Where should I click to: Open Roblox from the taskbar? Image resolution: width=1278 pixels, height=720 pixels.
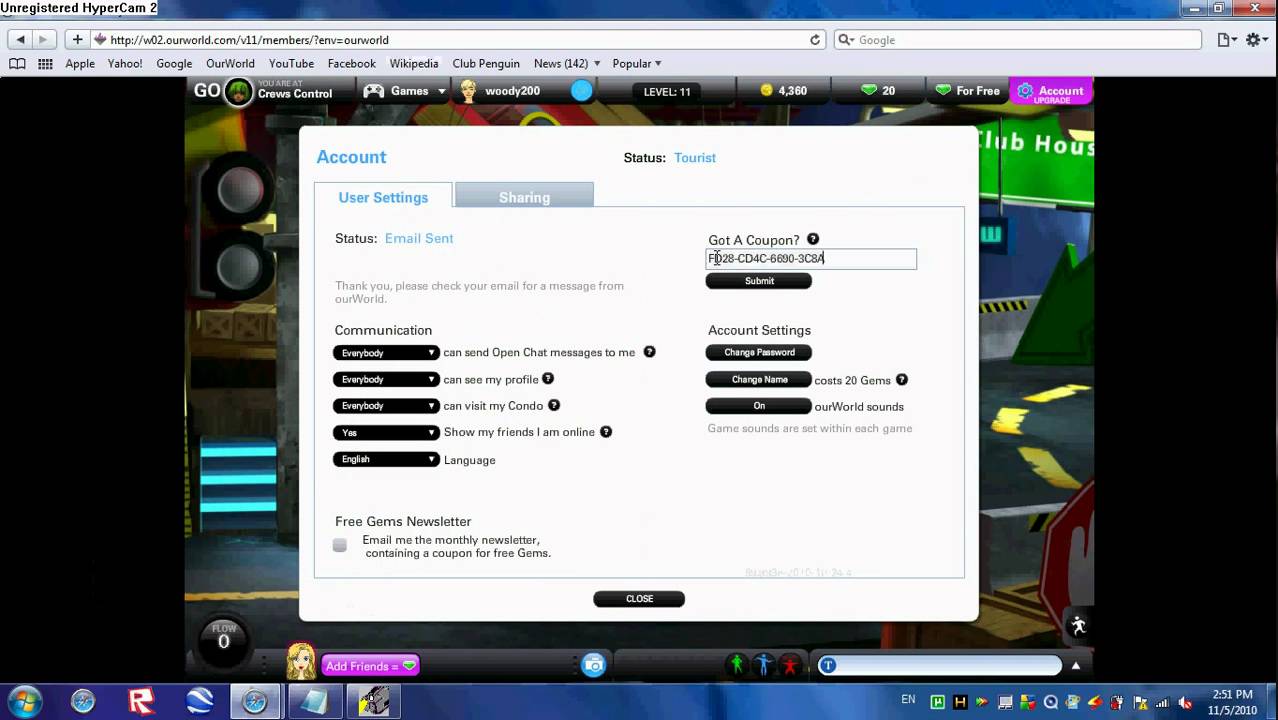pos(141,702)
